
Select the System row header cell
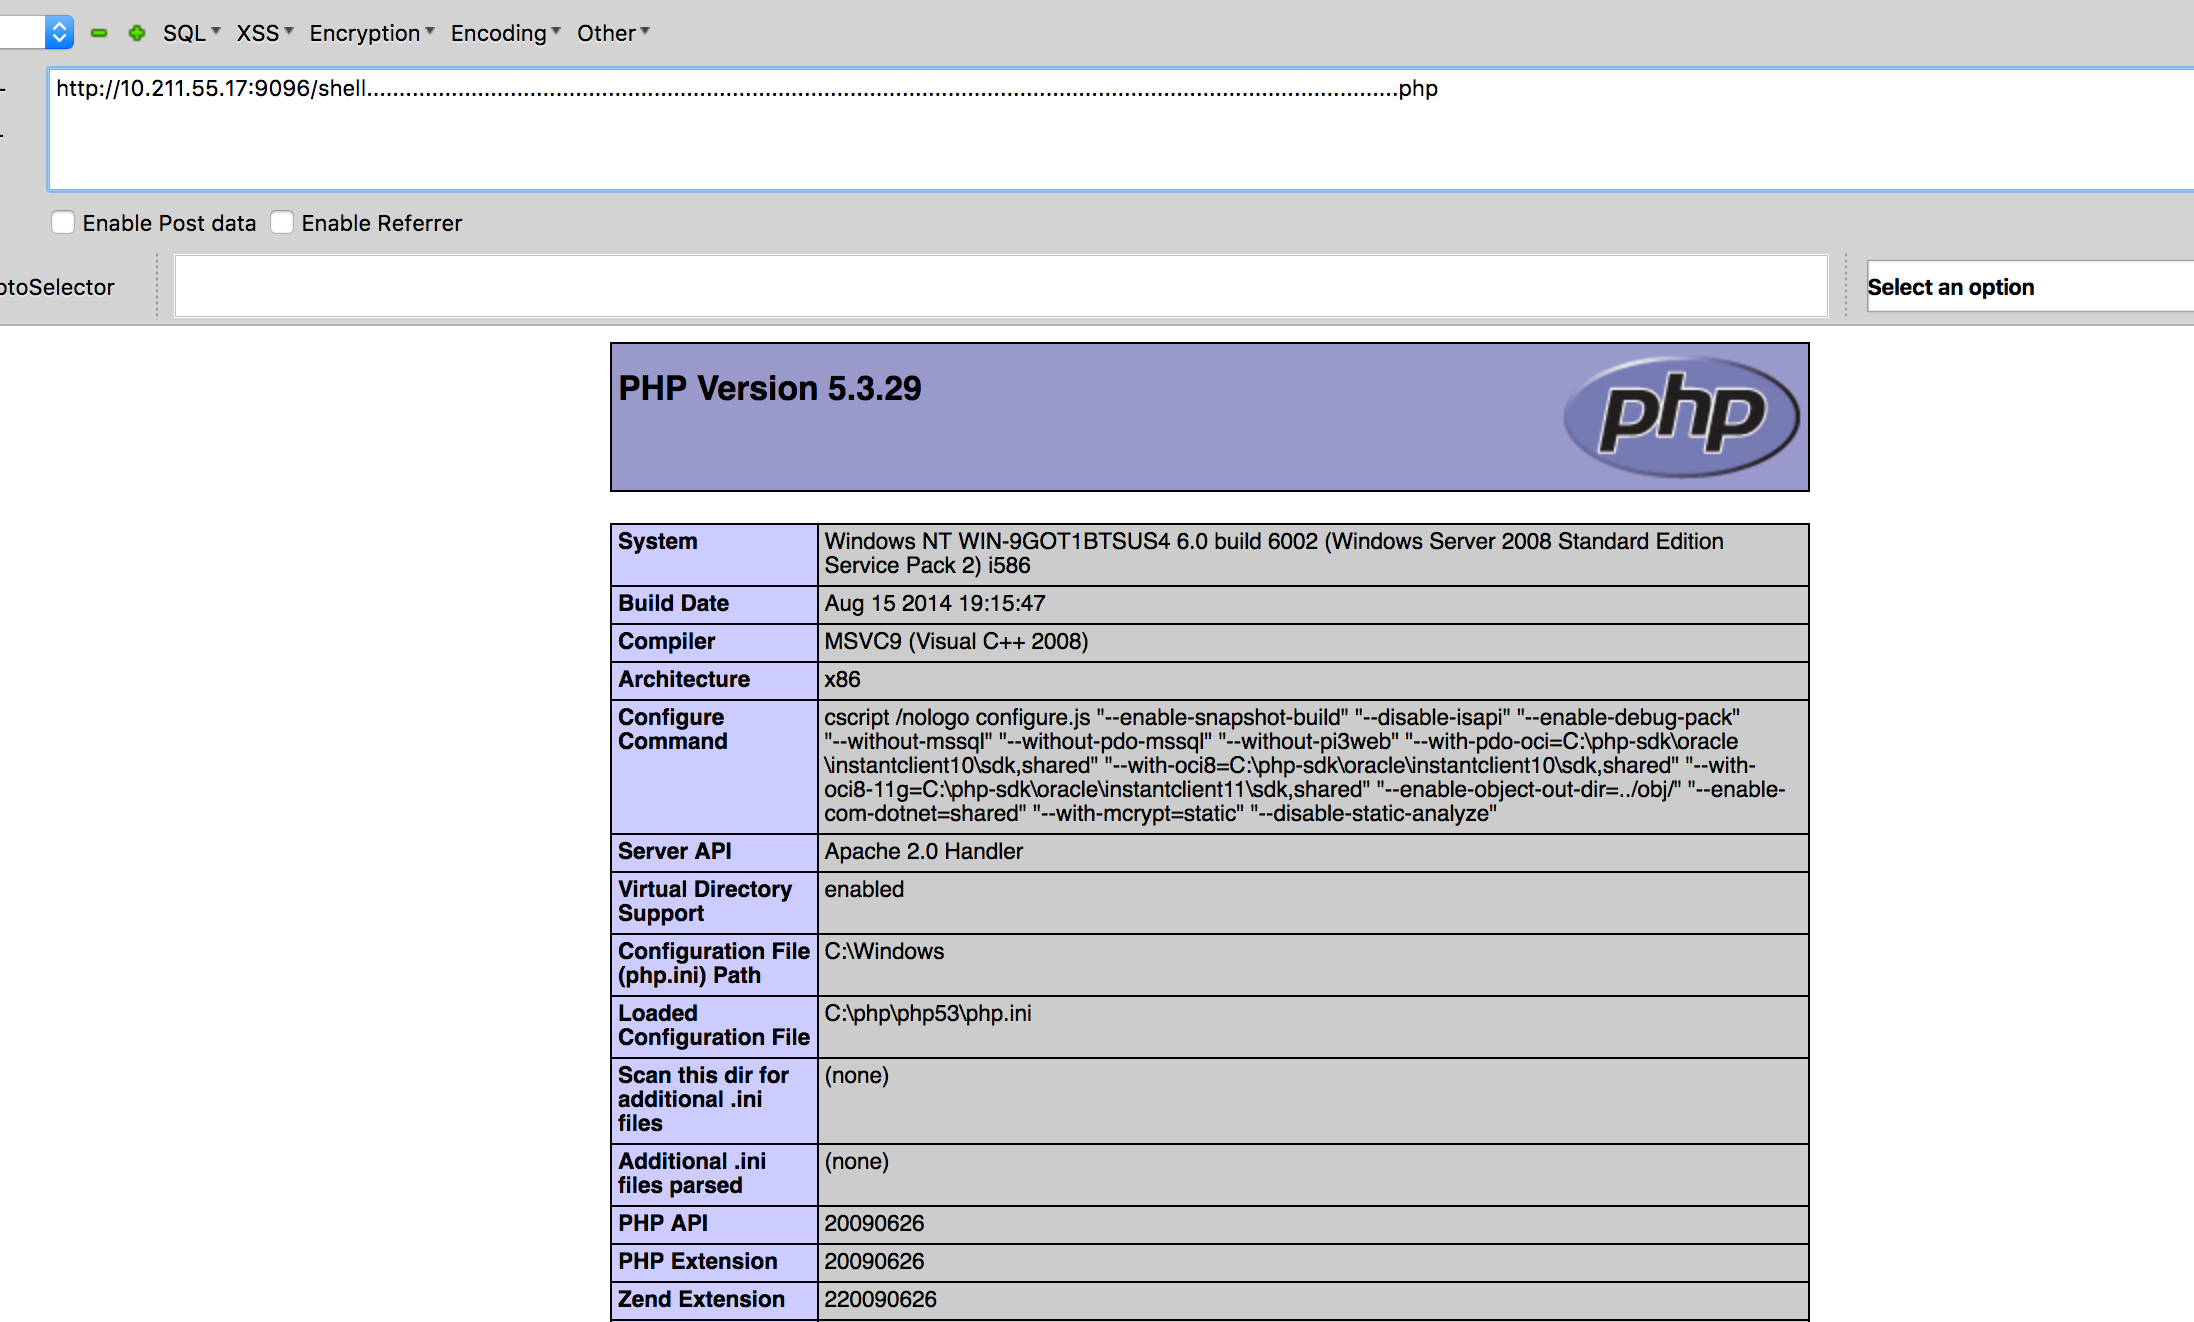(712, 554)
